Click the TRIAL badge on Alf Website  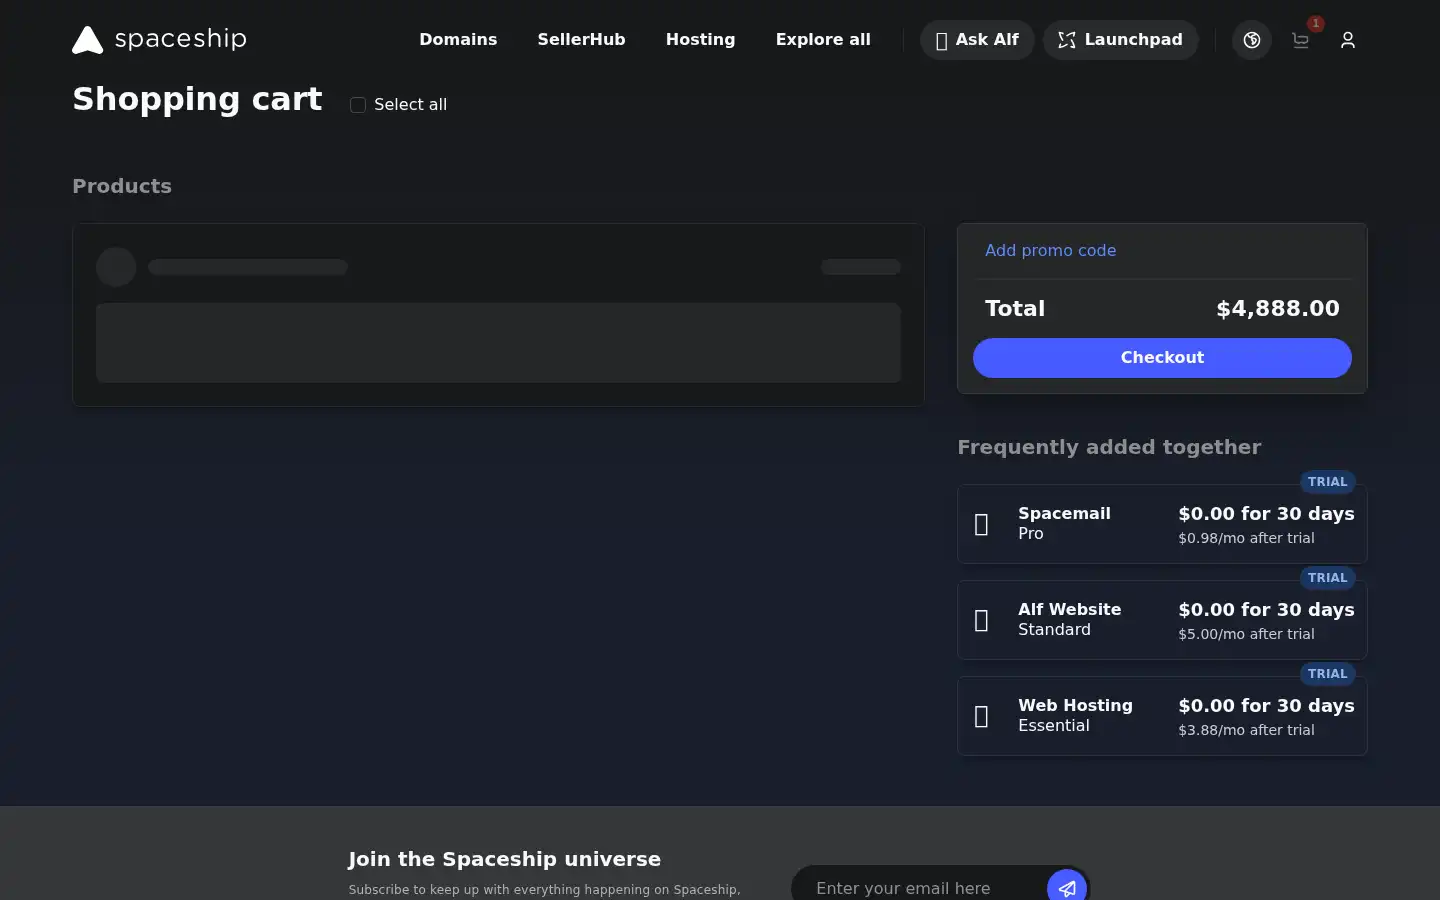[1327, 578]
